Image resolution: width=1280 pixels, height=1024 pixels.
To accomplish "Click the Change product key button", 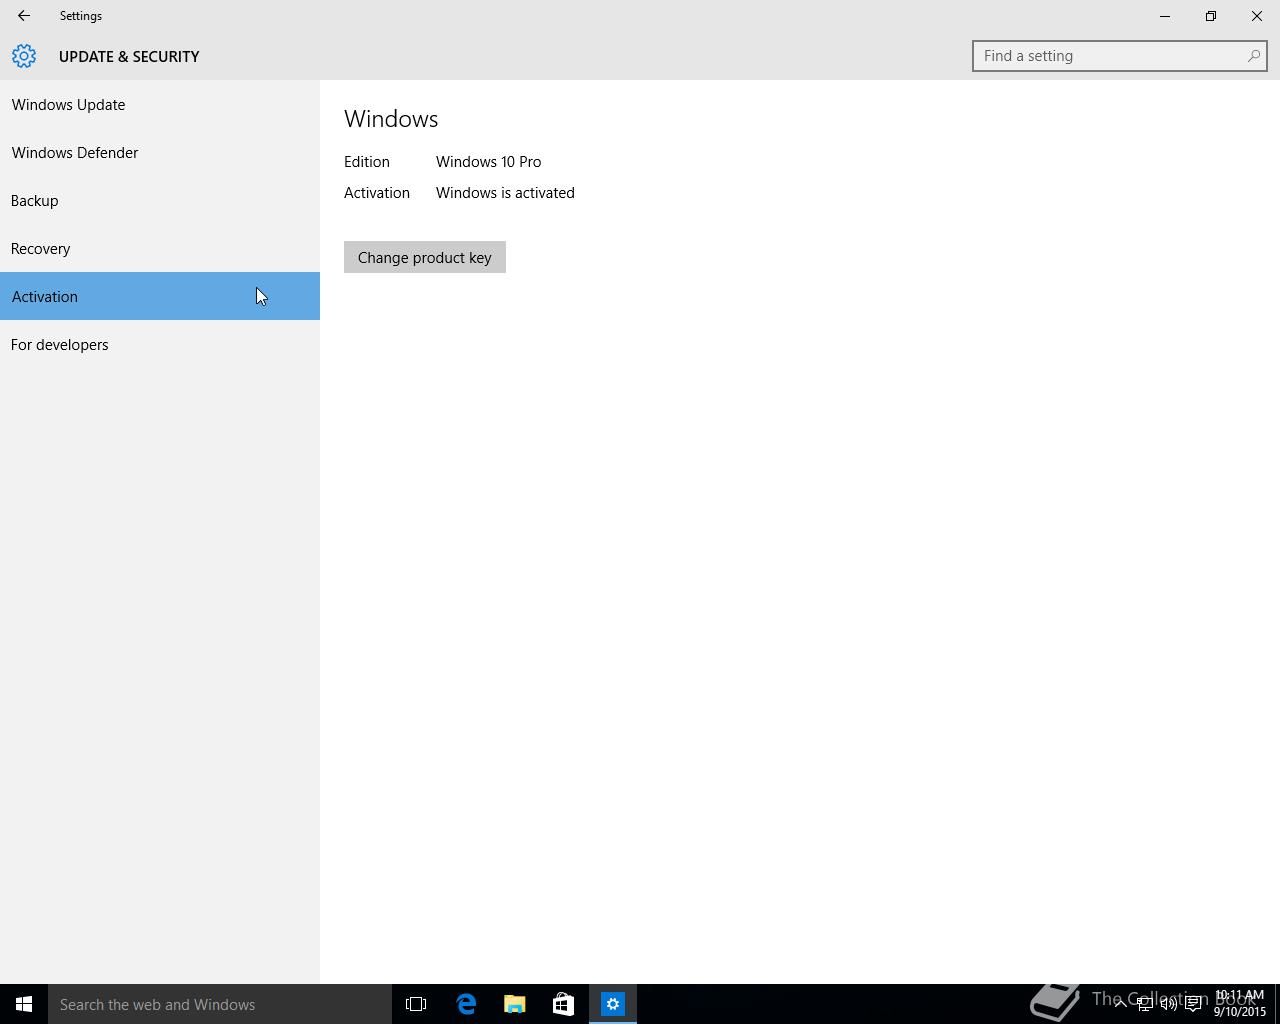I will click(425, 257).
